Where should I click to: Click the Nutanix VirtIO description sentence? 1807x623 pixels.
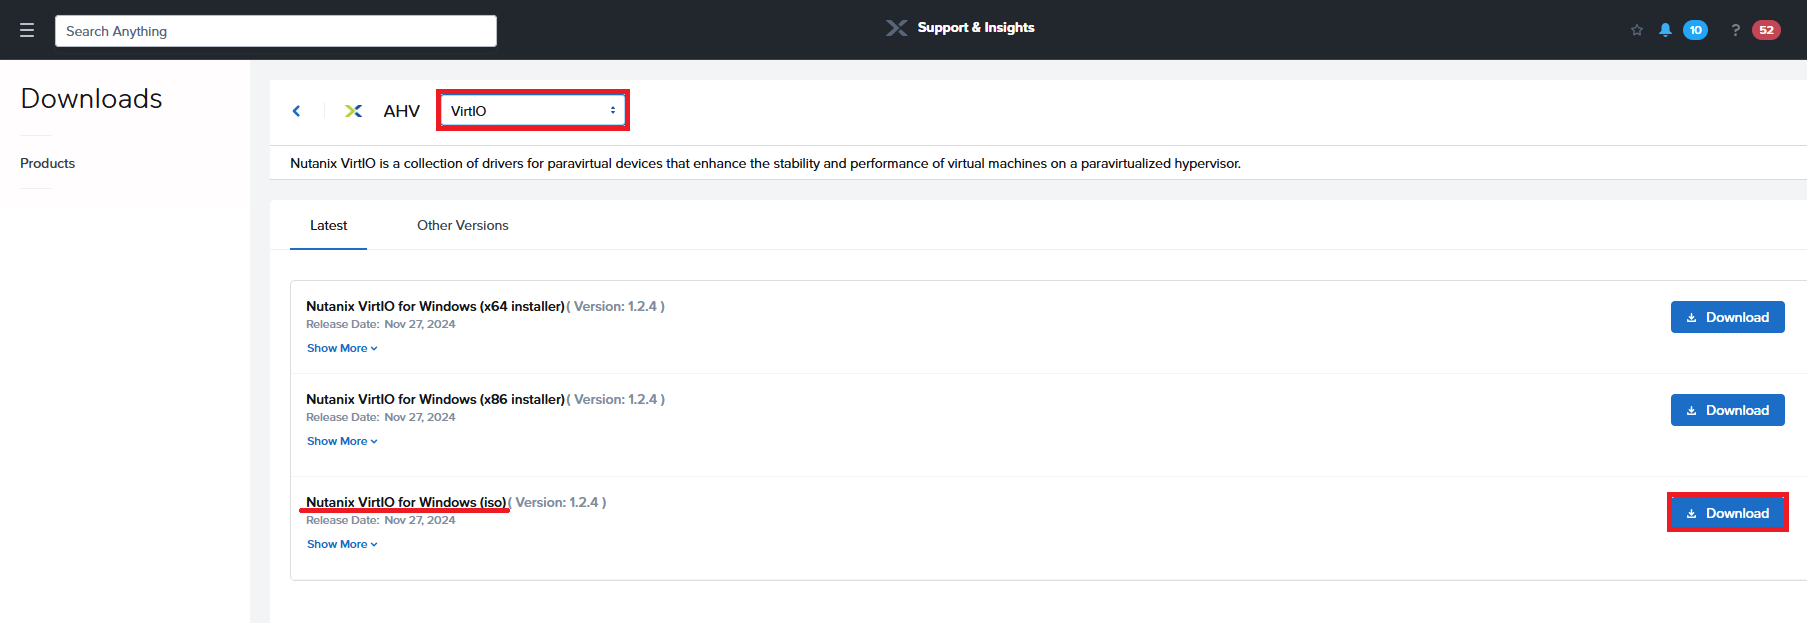[x=765, y=163]
